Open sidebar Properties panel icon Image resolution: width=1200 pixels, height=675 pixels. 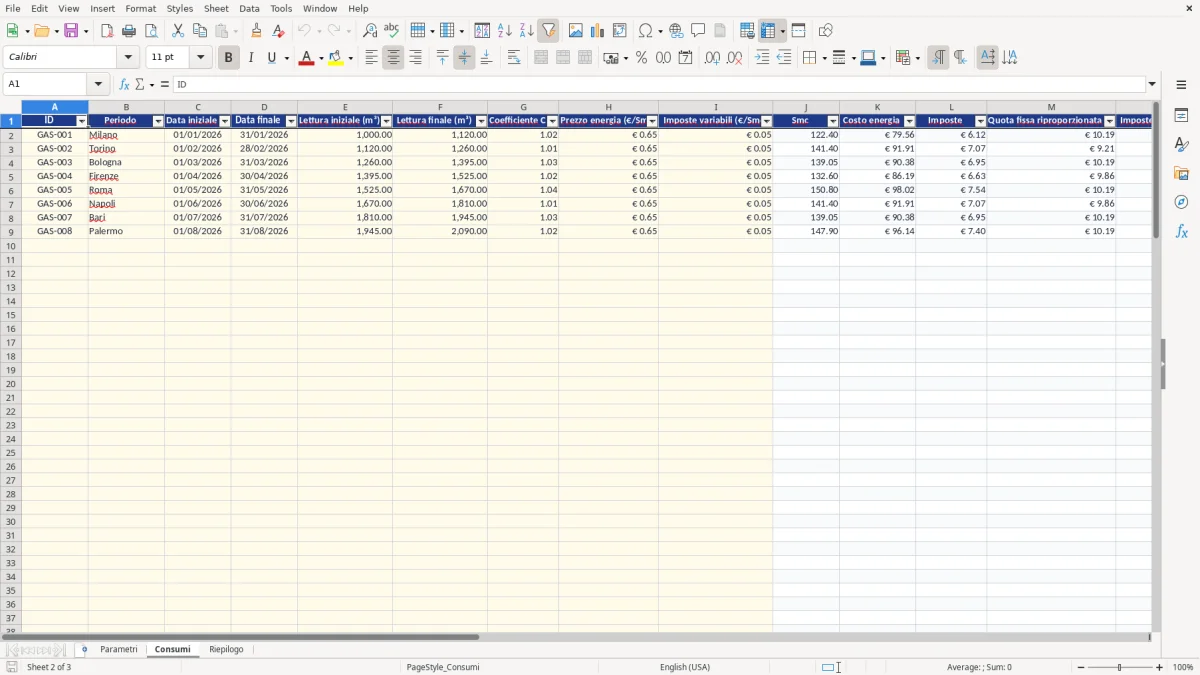pos(1181,115)
